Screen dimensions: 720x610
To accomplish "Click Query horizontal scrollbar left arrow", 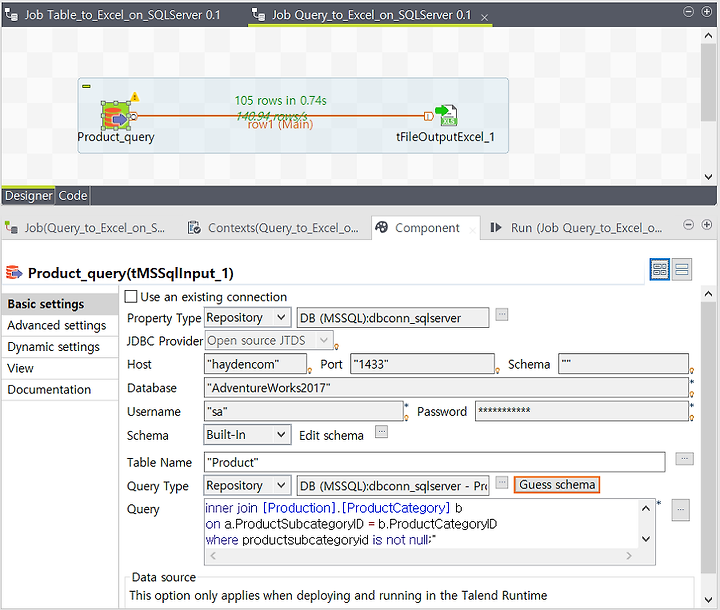I will pyautogui.click(x=213, y=556).
